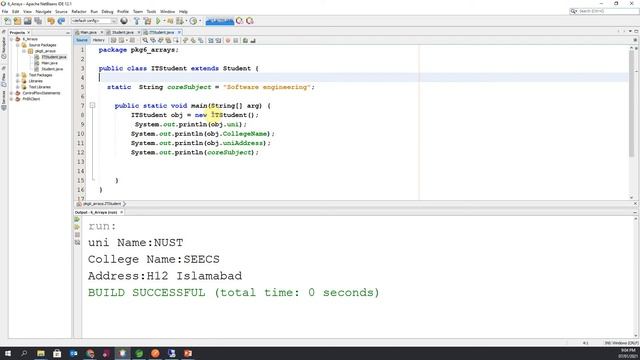Screen dimensions: 640x360
Task: Expand the Test Packages node
Action: (18, 75)
